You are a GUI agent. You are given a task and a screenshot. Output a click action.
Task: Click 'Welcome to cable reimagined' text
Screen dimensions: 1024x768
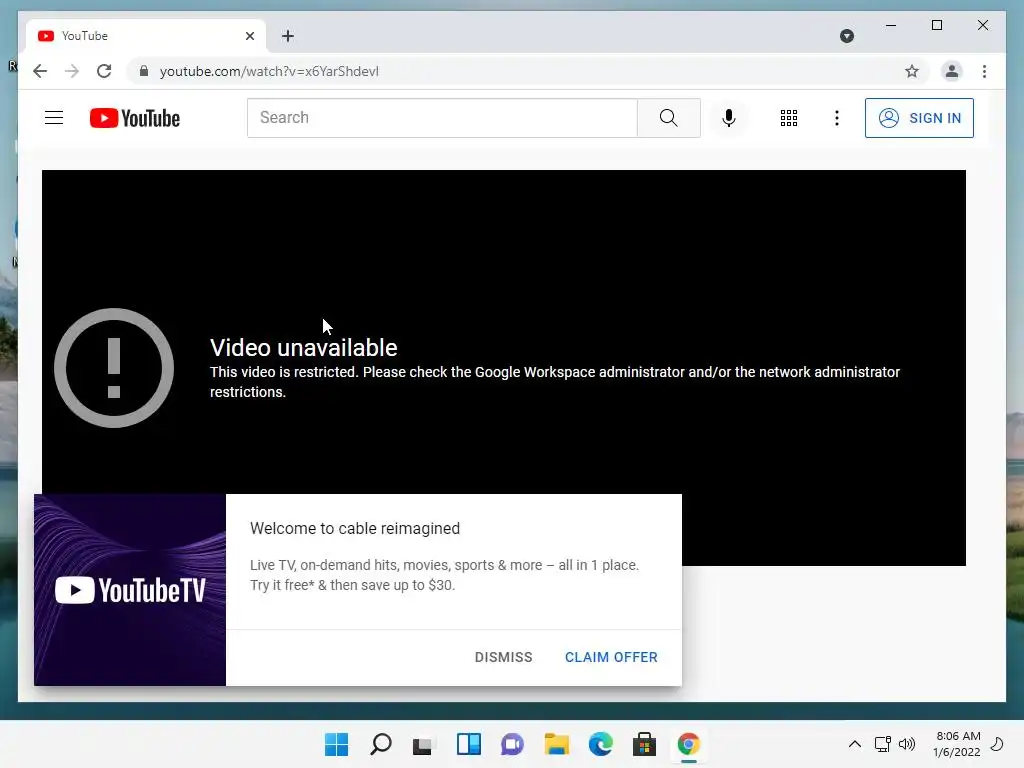355,528
